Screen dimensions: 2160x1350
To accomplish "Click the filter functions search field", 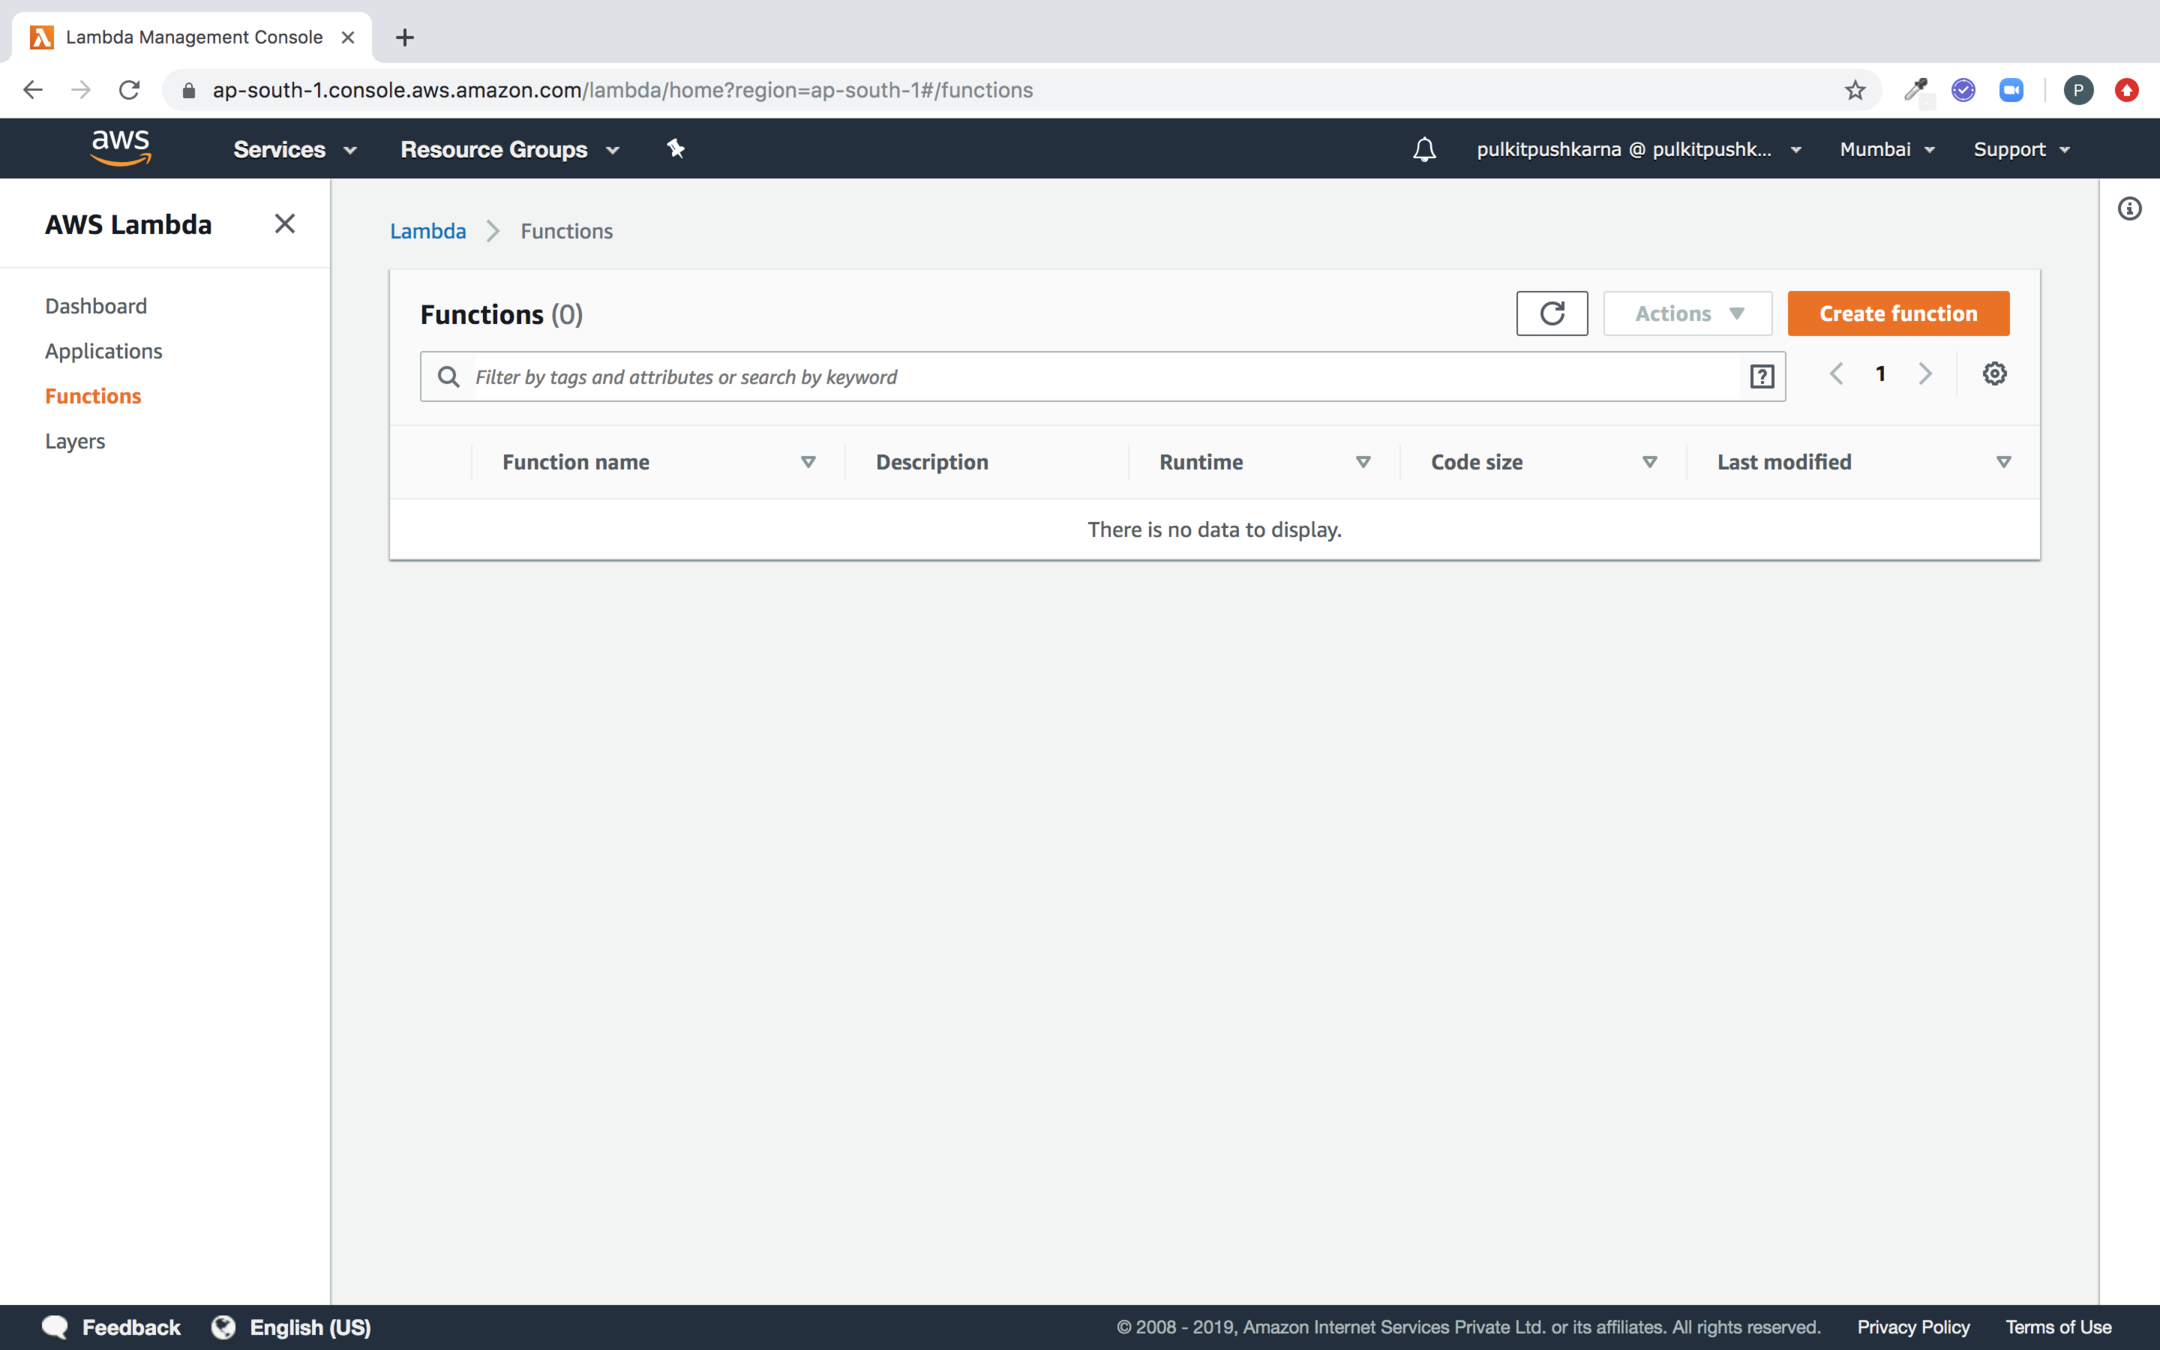I will (1100, 377).
